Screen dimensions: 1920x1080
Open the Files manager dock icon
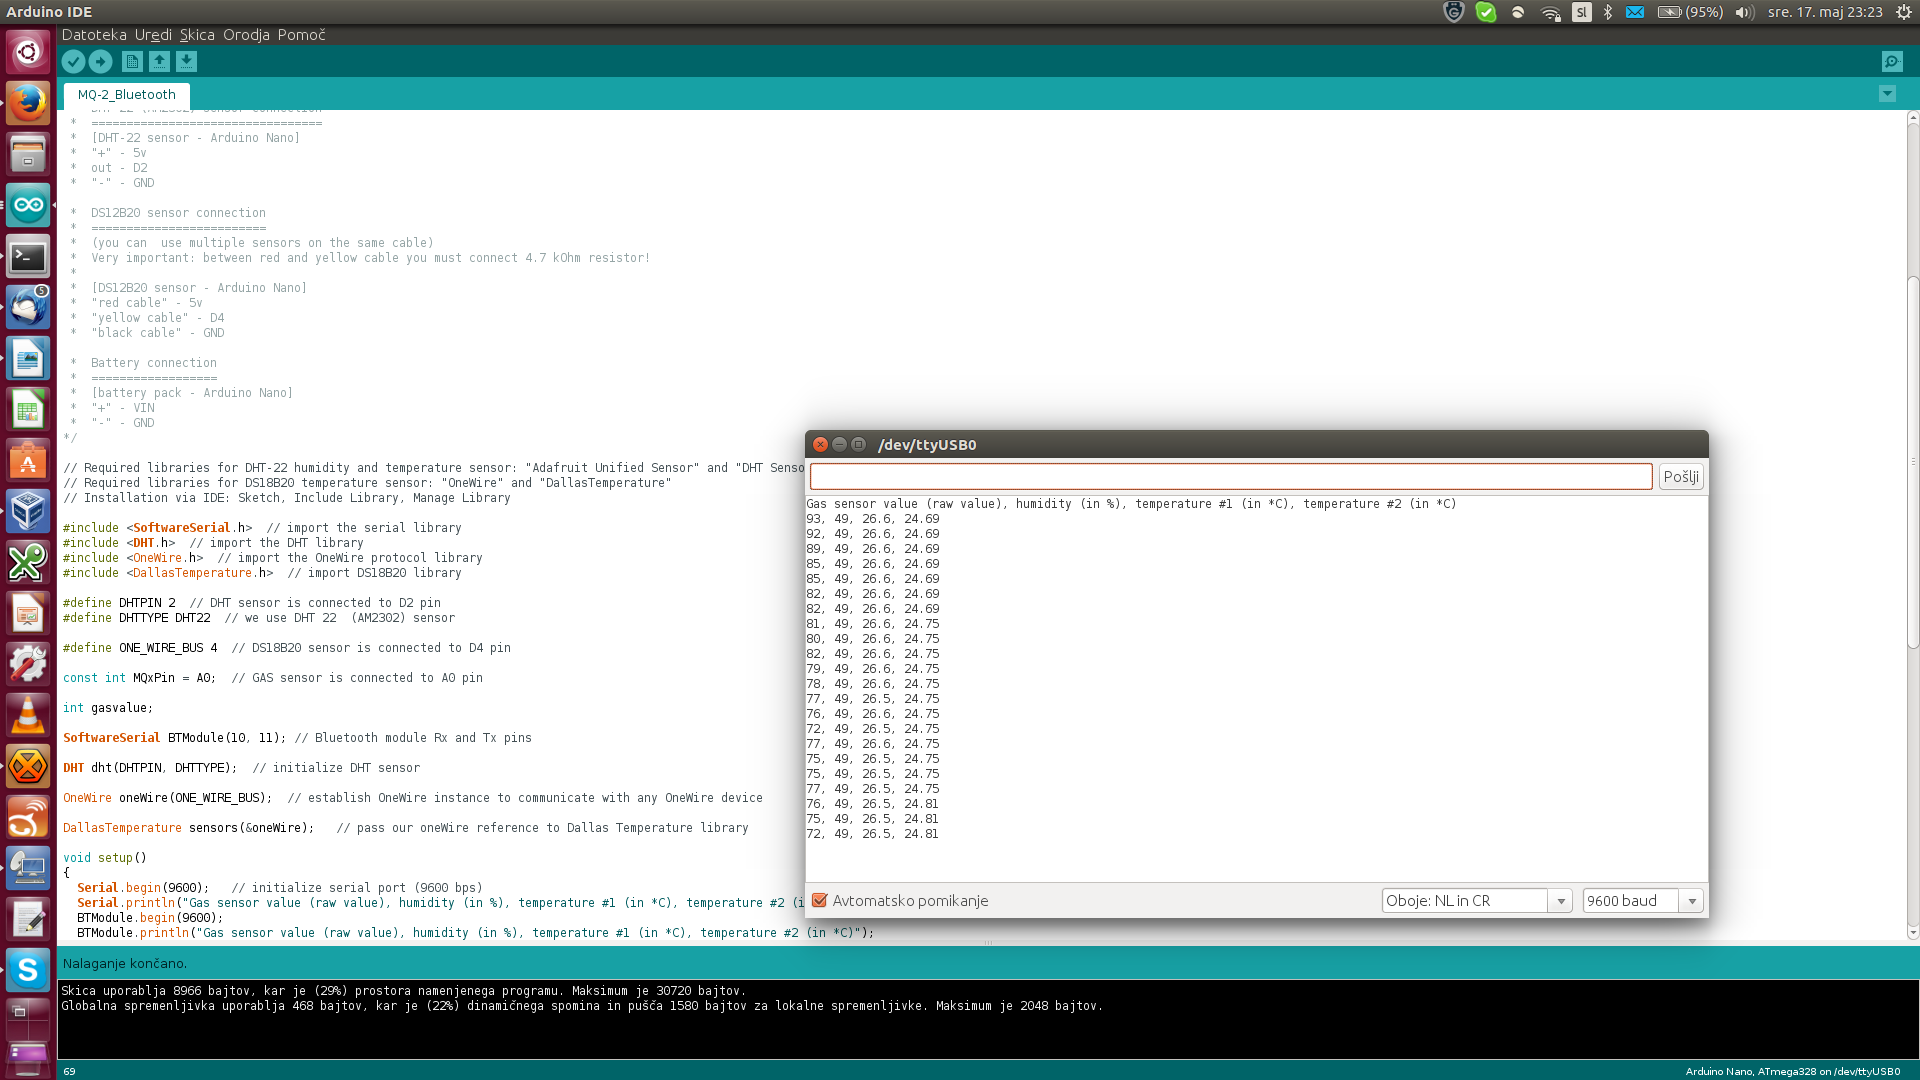28,154
